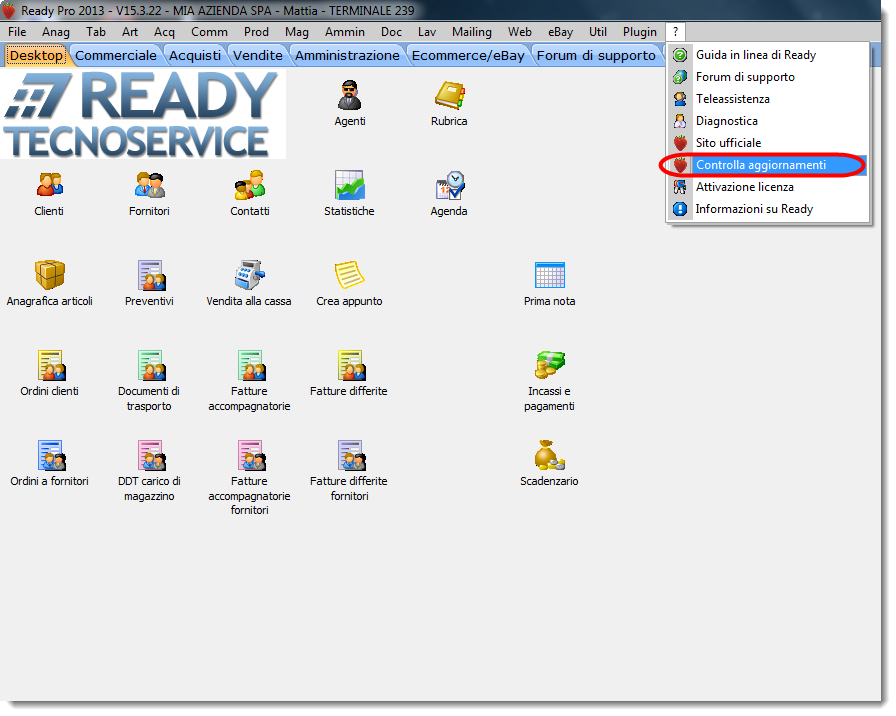Screen dimensions: 896x716
Task: Switch to the Amministrazione tab
Action: 347,55
